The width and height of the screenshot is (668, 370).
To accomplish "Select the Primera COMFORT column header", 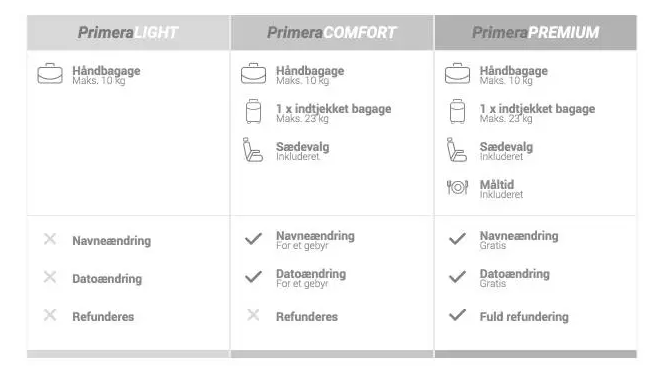I will [x=332, y=33].
